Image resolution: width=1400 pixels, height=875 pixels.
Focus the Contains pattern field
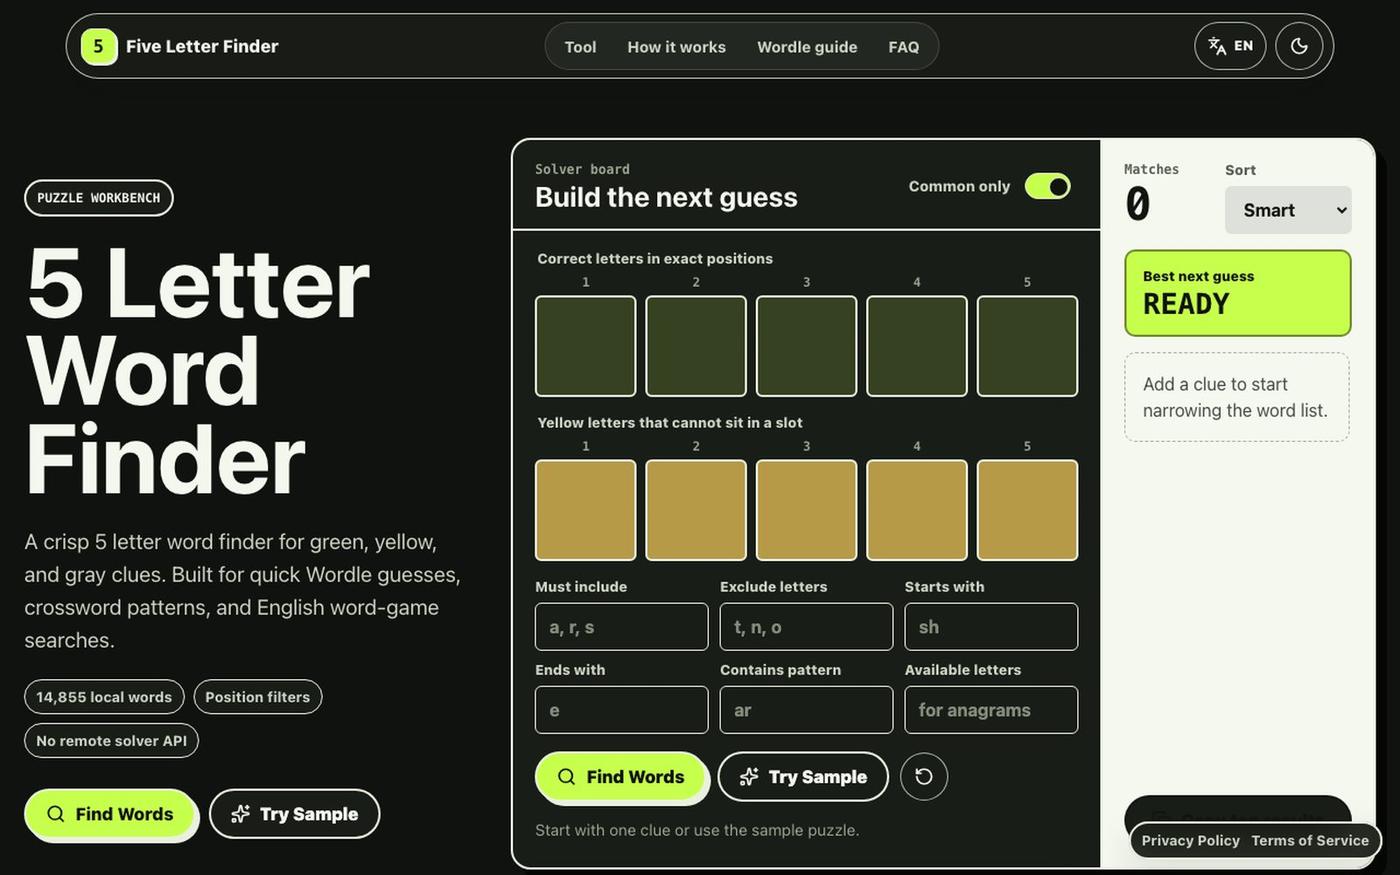807,710
